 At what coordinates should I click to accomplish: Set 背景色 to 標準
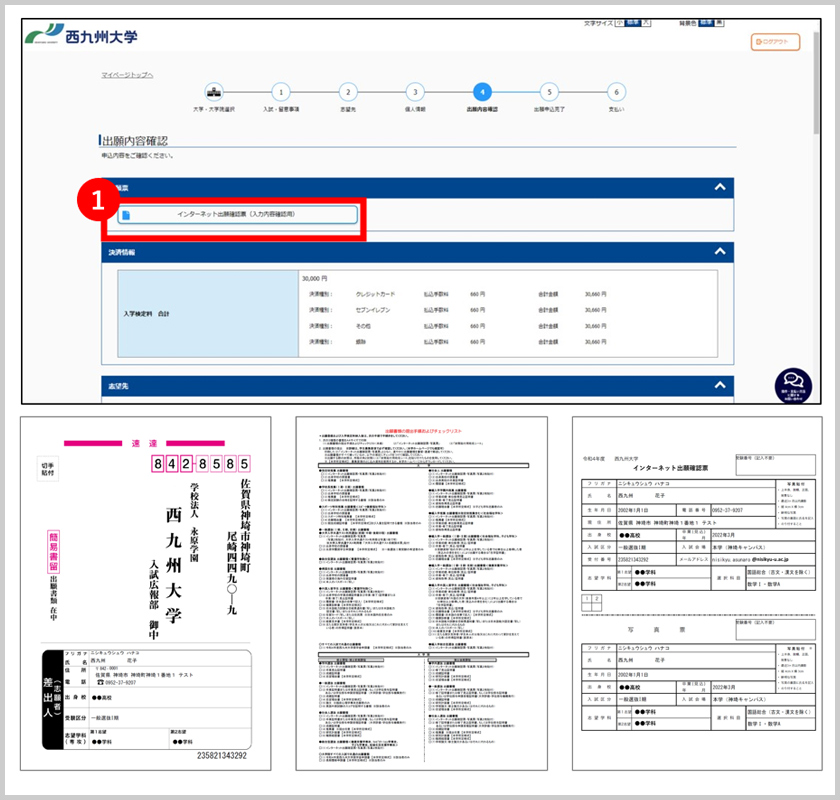tap(706, 23)
